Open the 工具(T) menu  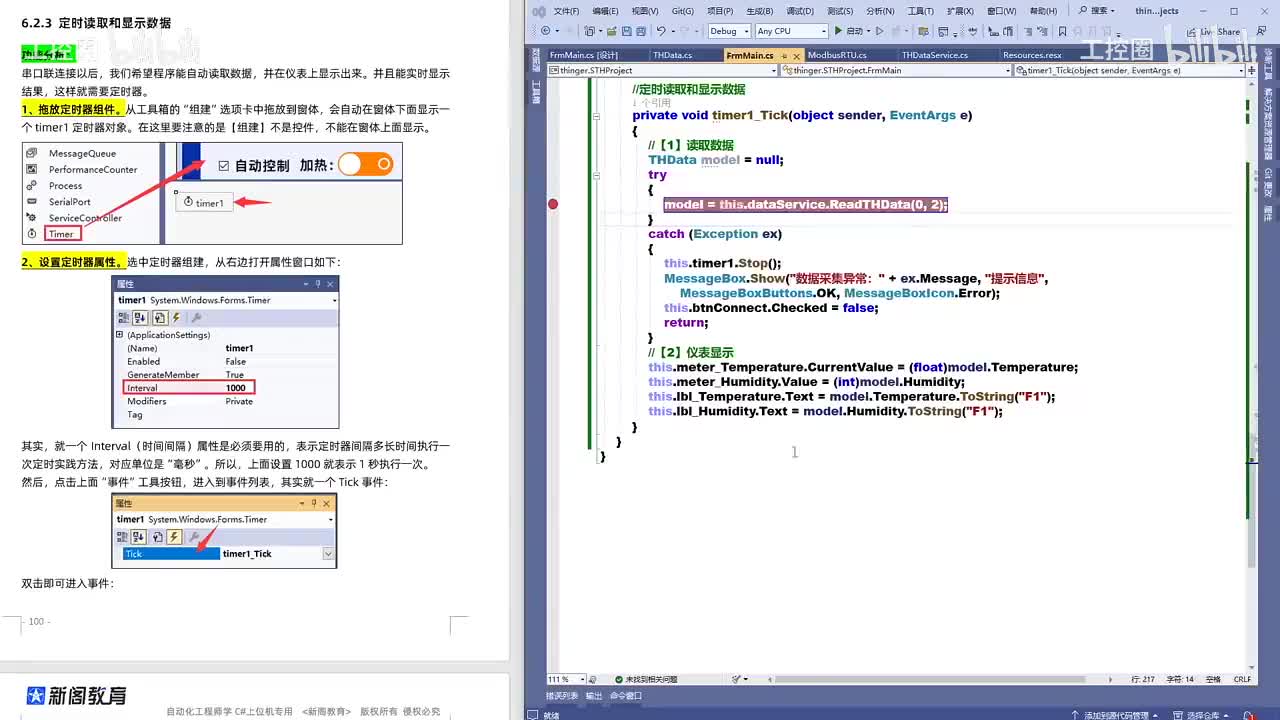pos(920,11)
